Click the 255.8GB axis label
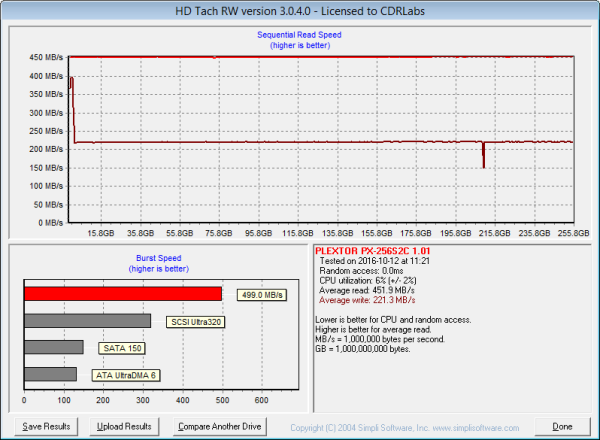Viewport: 600px width, 440px height. (x=573, y=233)
